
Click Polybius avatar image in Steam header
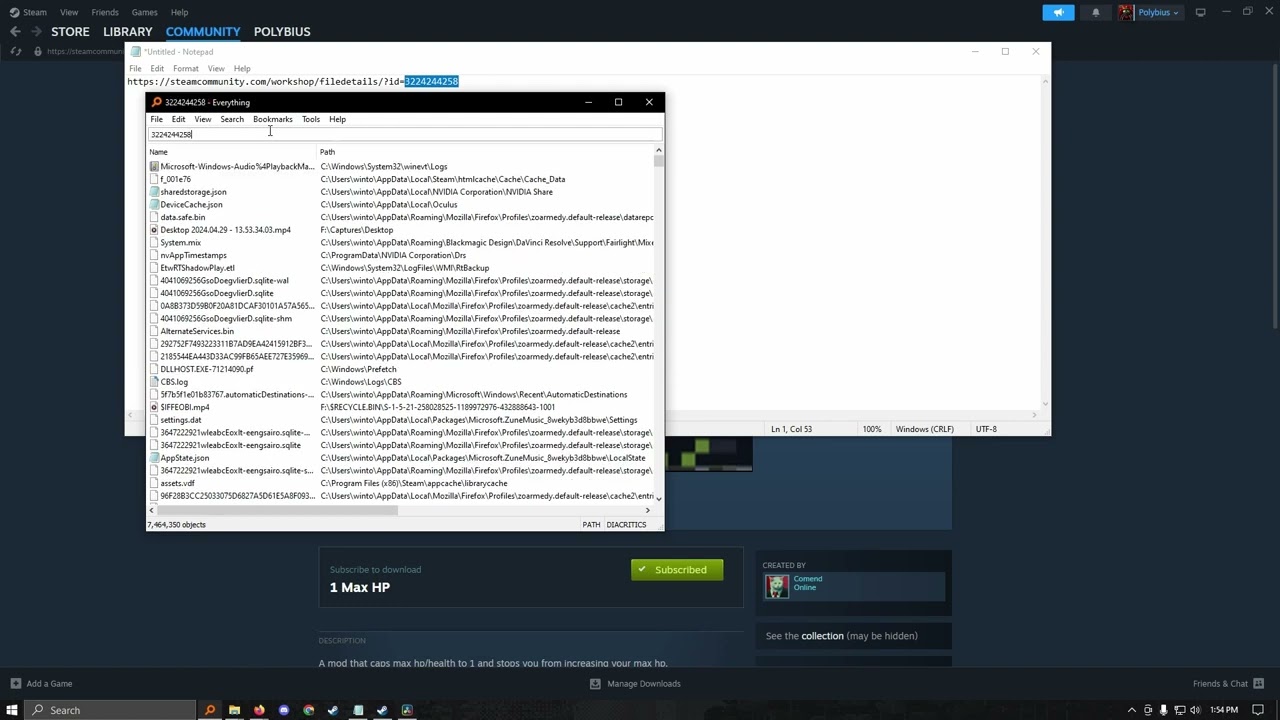tap(1126, 12)
